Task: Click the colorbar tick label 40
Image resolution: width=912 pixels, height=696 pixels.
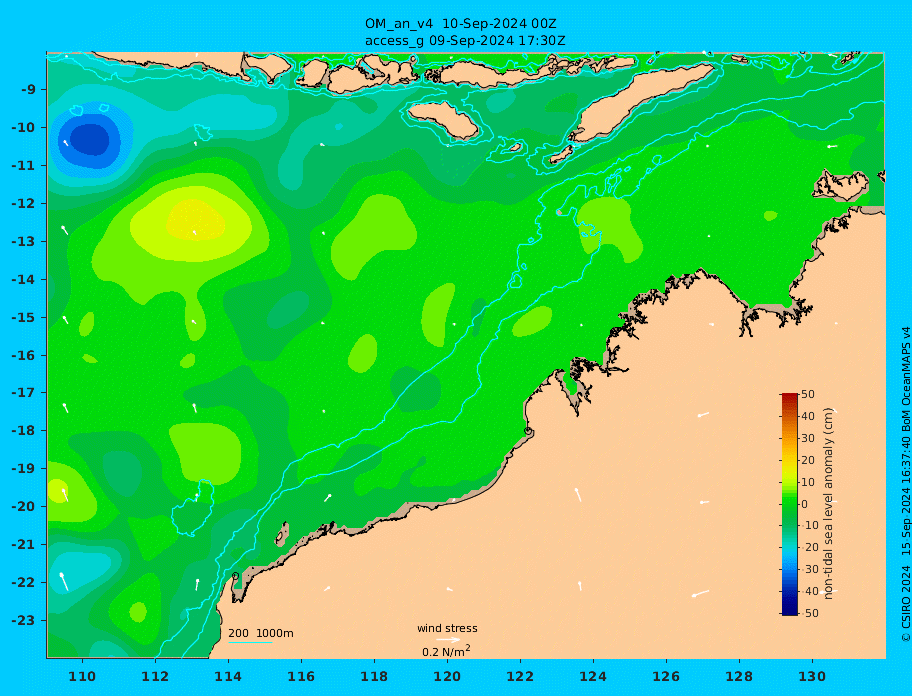Action: (x=808, y=416)
